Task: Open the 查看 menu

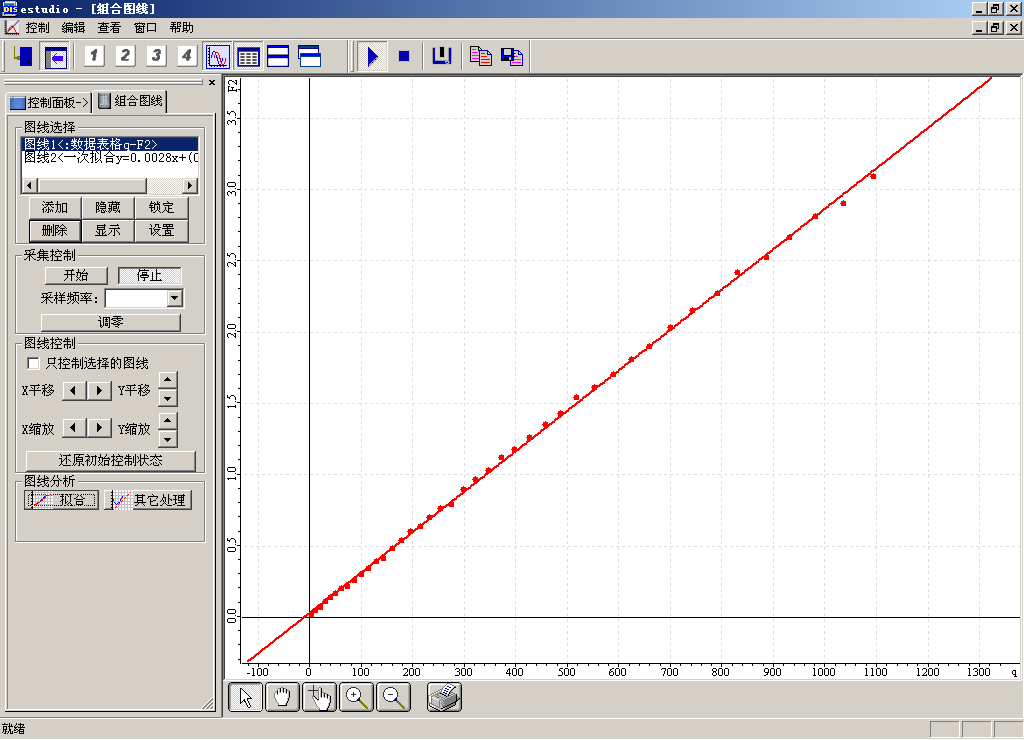Action: pos(109,28)
